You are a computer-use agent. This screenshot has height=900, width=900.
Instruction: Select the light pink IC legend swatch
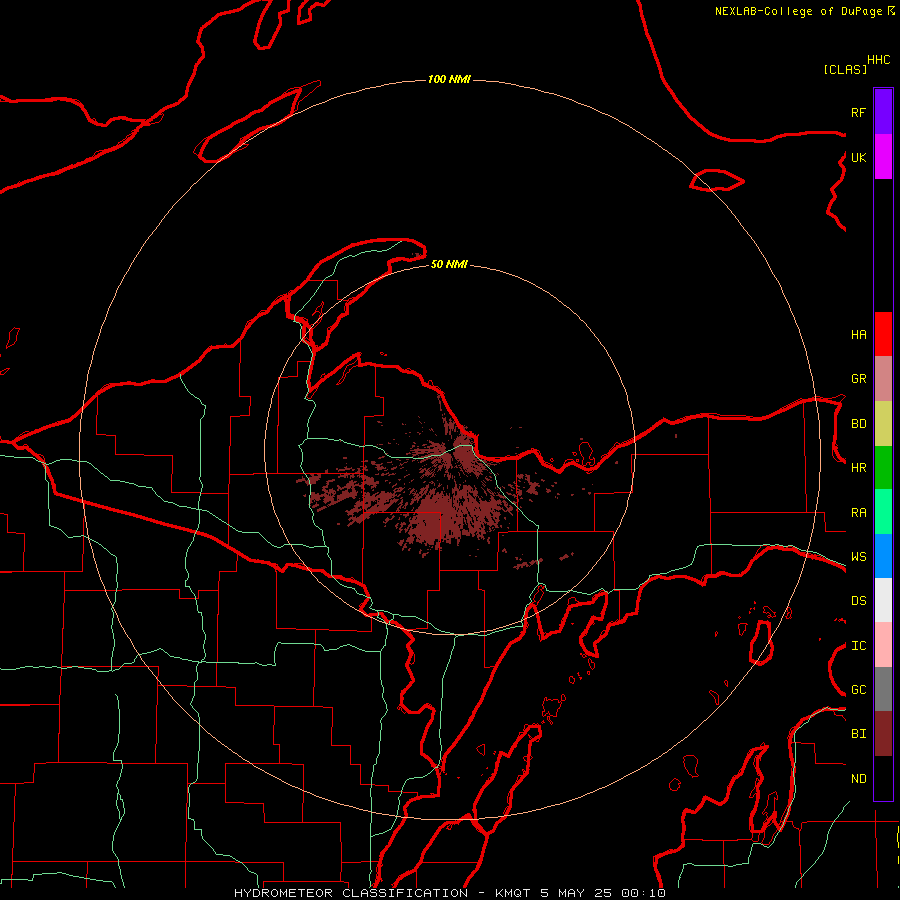coord(883,645)
